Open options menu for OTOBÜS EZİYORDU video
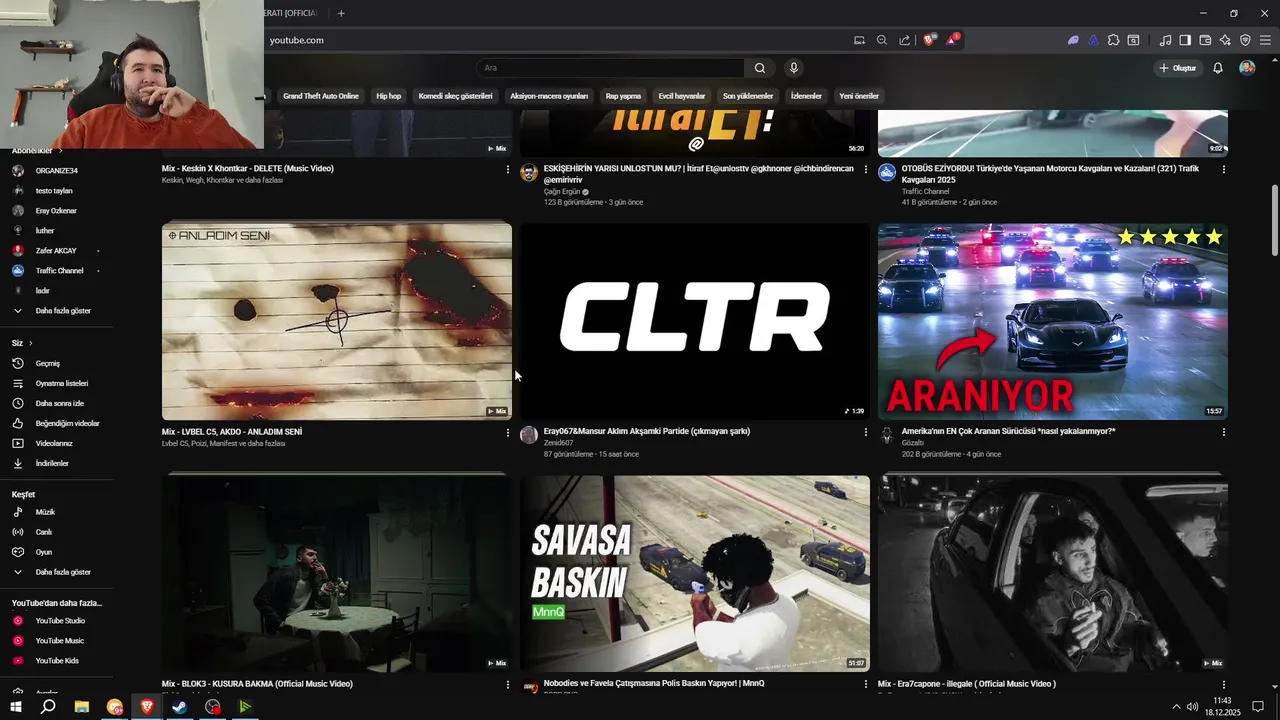 (x=1224, y=169)
